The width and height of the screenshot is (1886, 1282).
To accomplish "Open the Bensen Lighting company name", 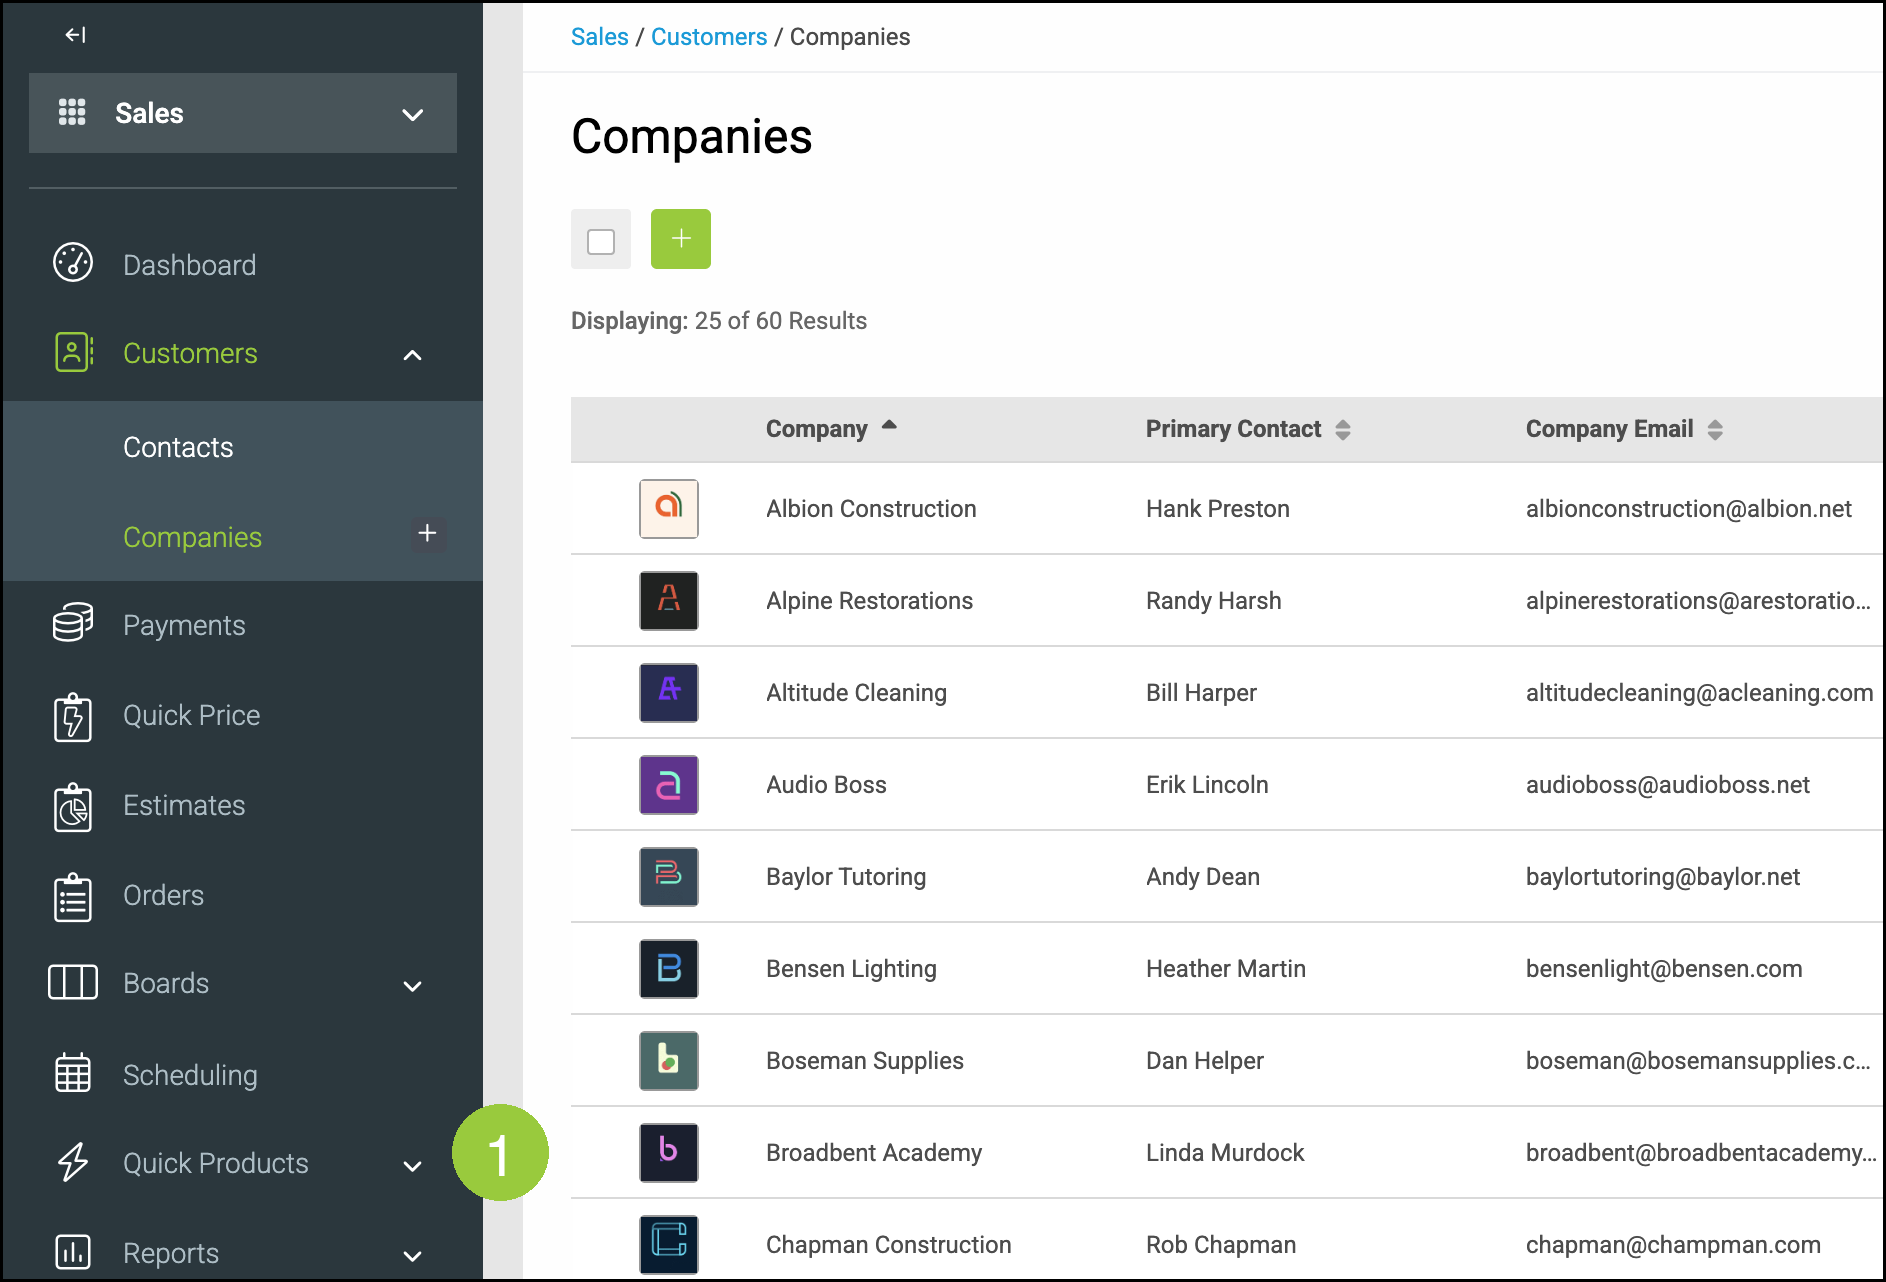I will pyautogui.click(x=851, y=968).
